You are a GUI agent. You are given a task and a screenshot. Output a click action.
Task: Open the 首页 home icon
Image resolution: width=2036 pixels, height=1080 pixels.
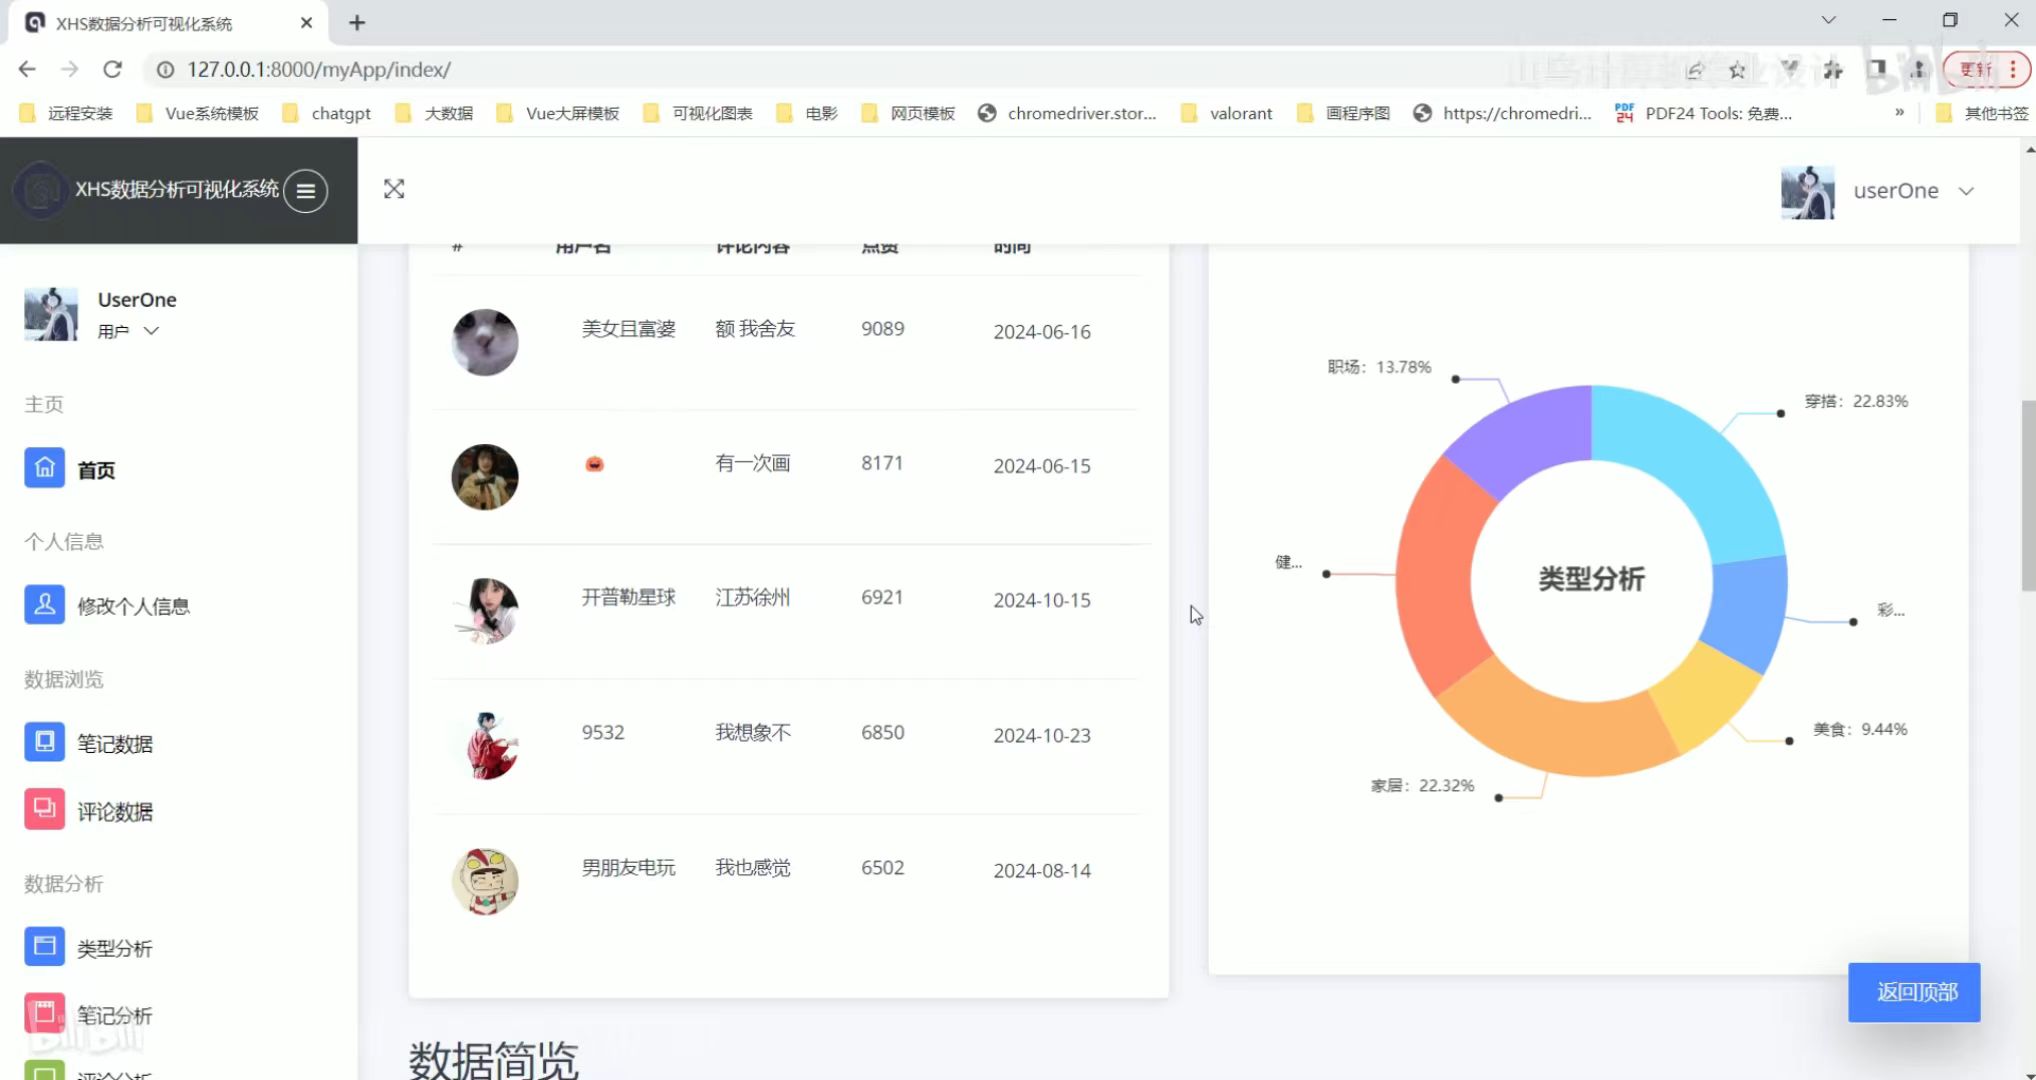coord(44,468)
